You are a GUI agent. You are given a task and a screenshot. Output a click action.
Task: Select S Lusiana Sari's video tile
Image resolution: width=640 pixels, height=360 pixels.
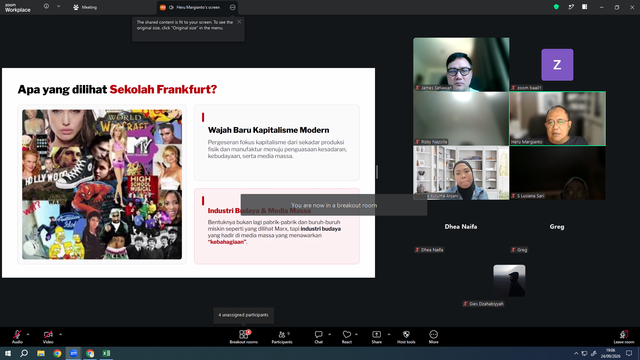(x=557, y=173)
